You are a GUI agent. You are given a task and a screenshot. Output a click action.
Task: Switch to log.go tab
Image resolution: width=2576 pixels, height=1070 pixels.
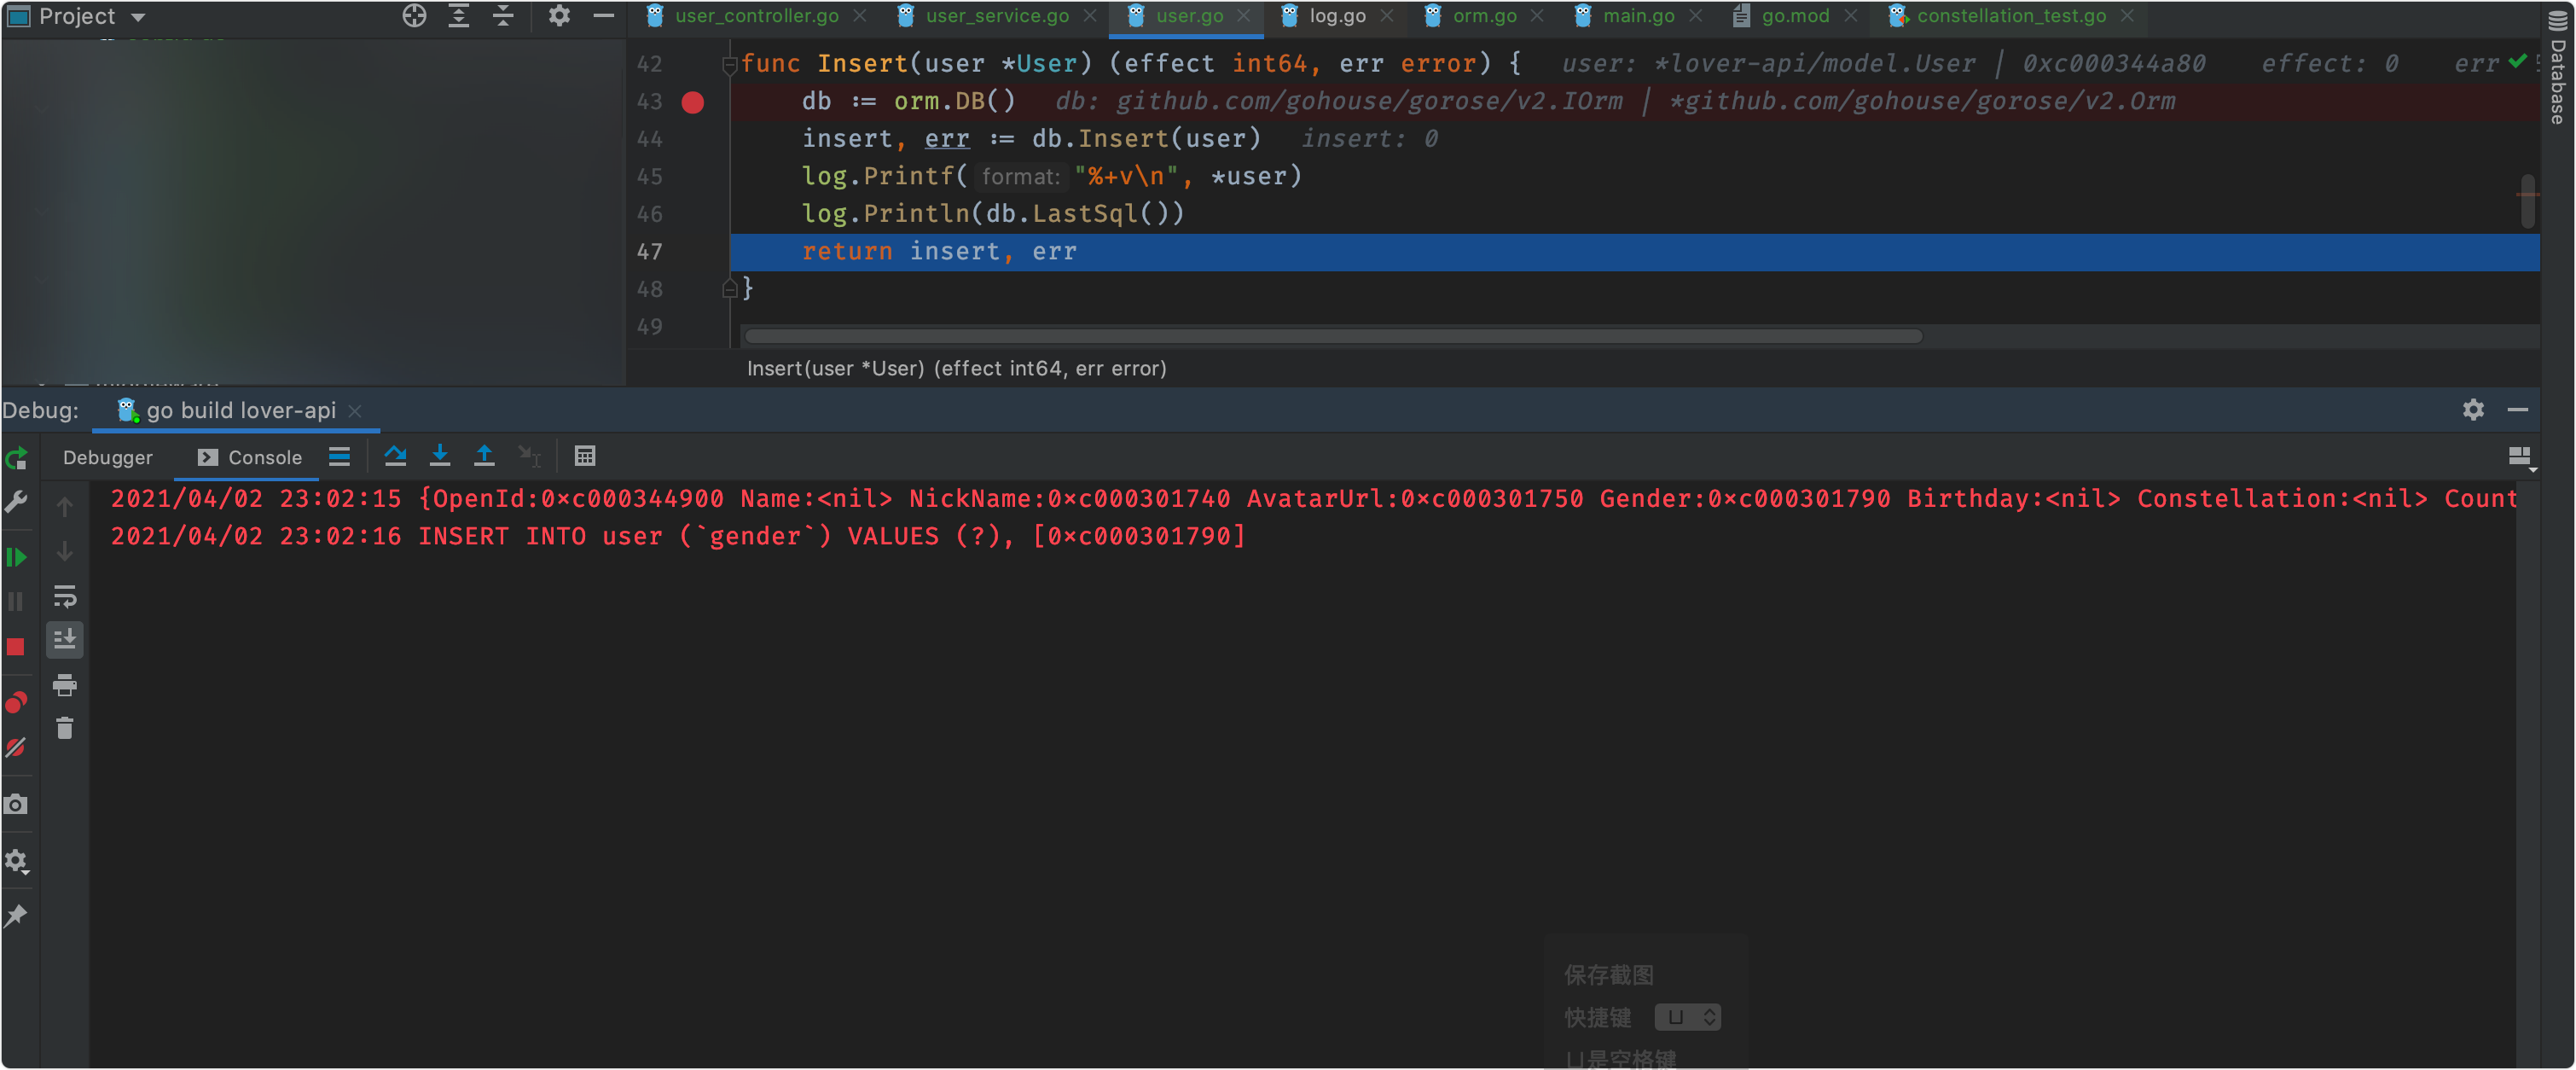[x=1337, y=16]
